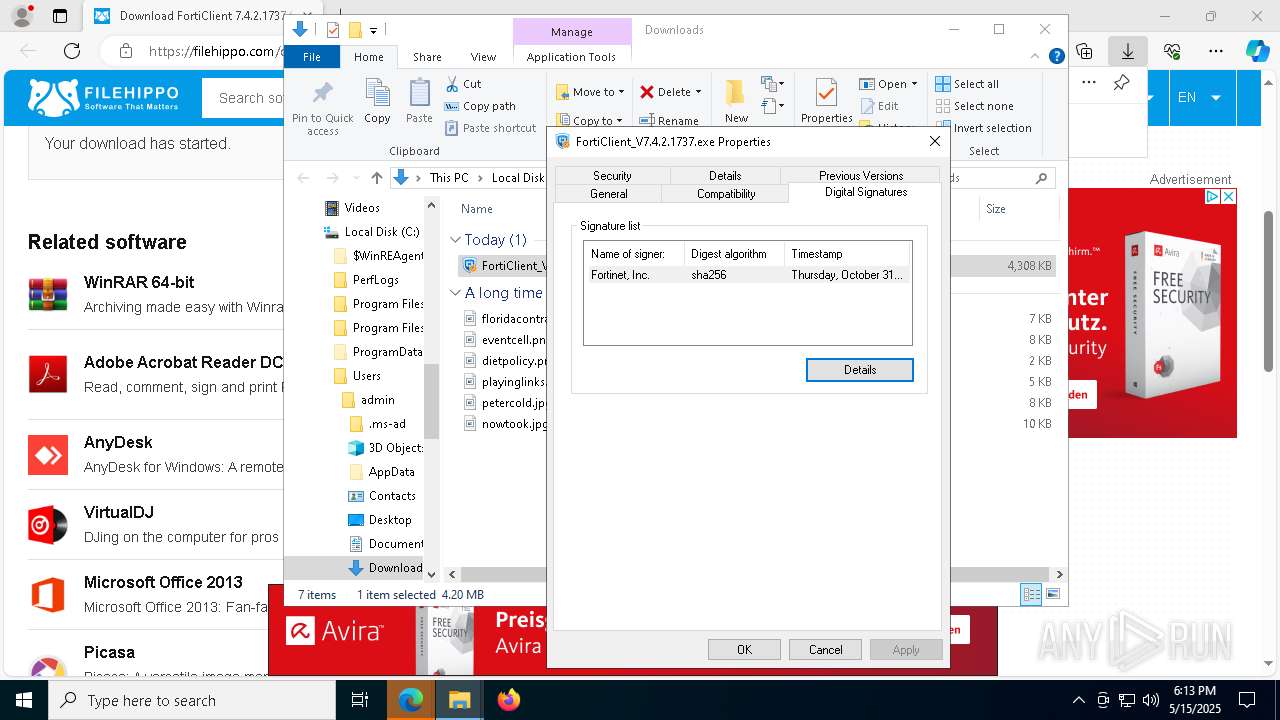
Task: Click the navigation pane vertical scrollbar
Action: [432, 400]
